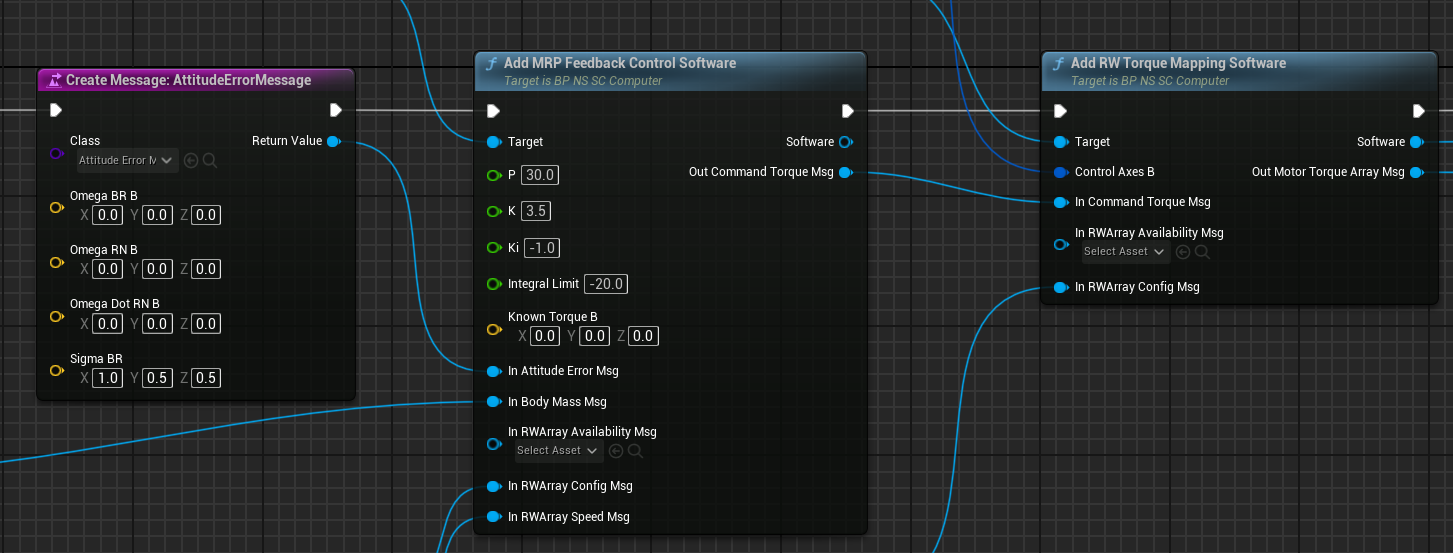
Task: Open the Attitude Error Class dropdown
Action: 127,160
